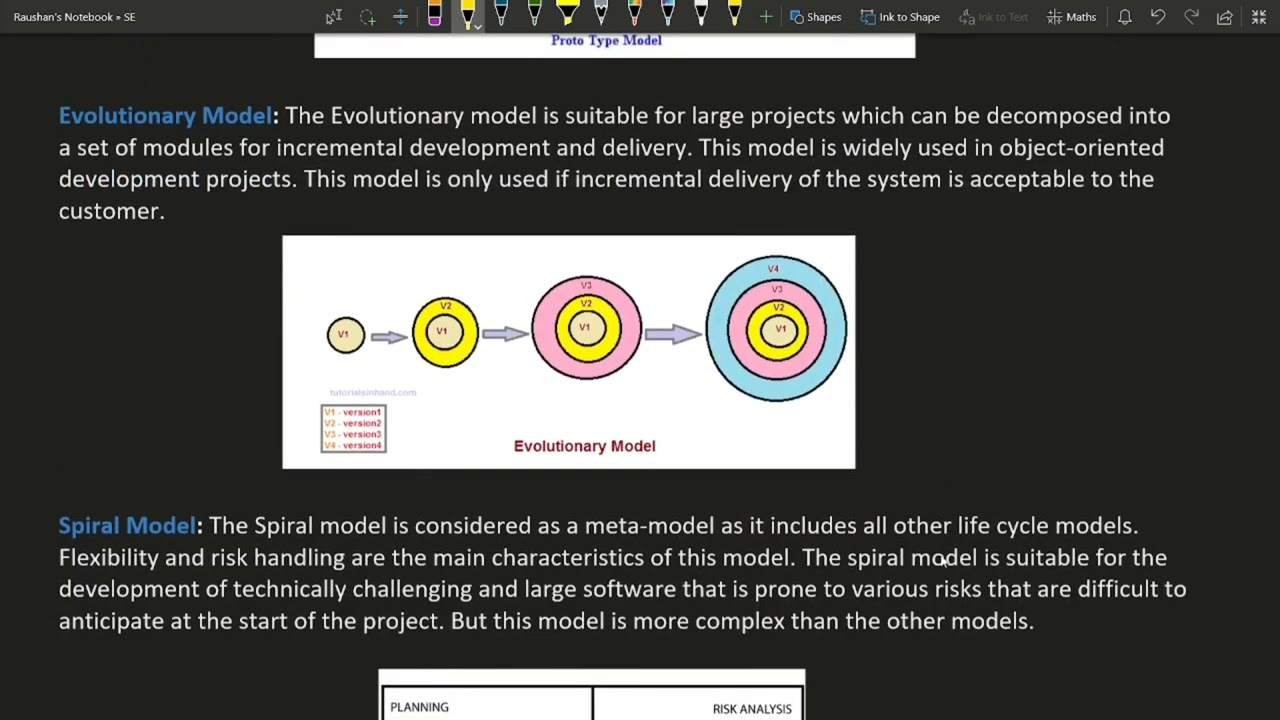Select the green pen in the toolbar
The width and height of the screenshot is (1280, 720).
point(534,16)
